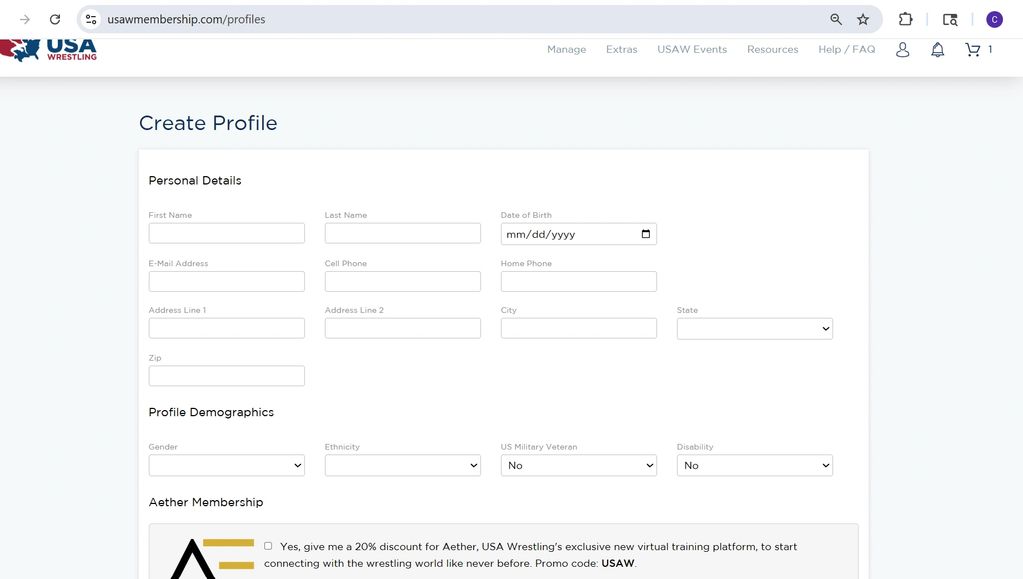Viewport: 1023px width, 579px height.
Task: Open the Manage menu
Action: [566, 50]
